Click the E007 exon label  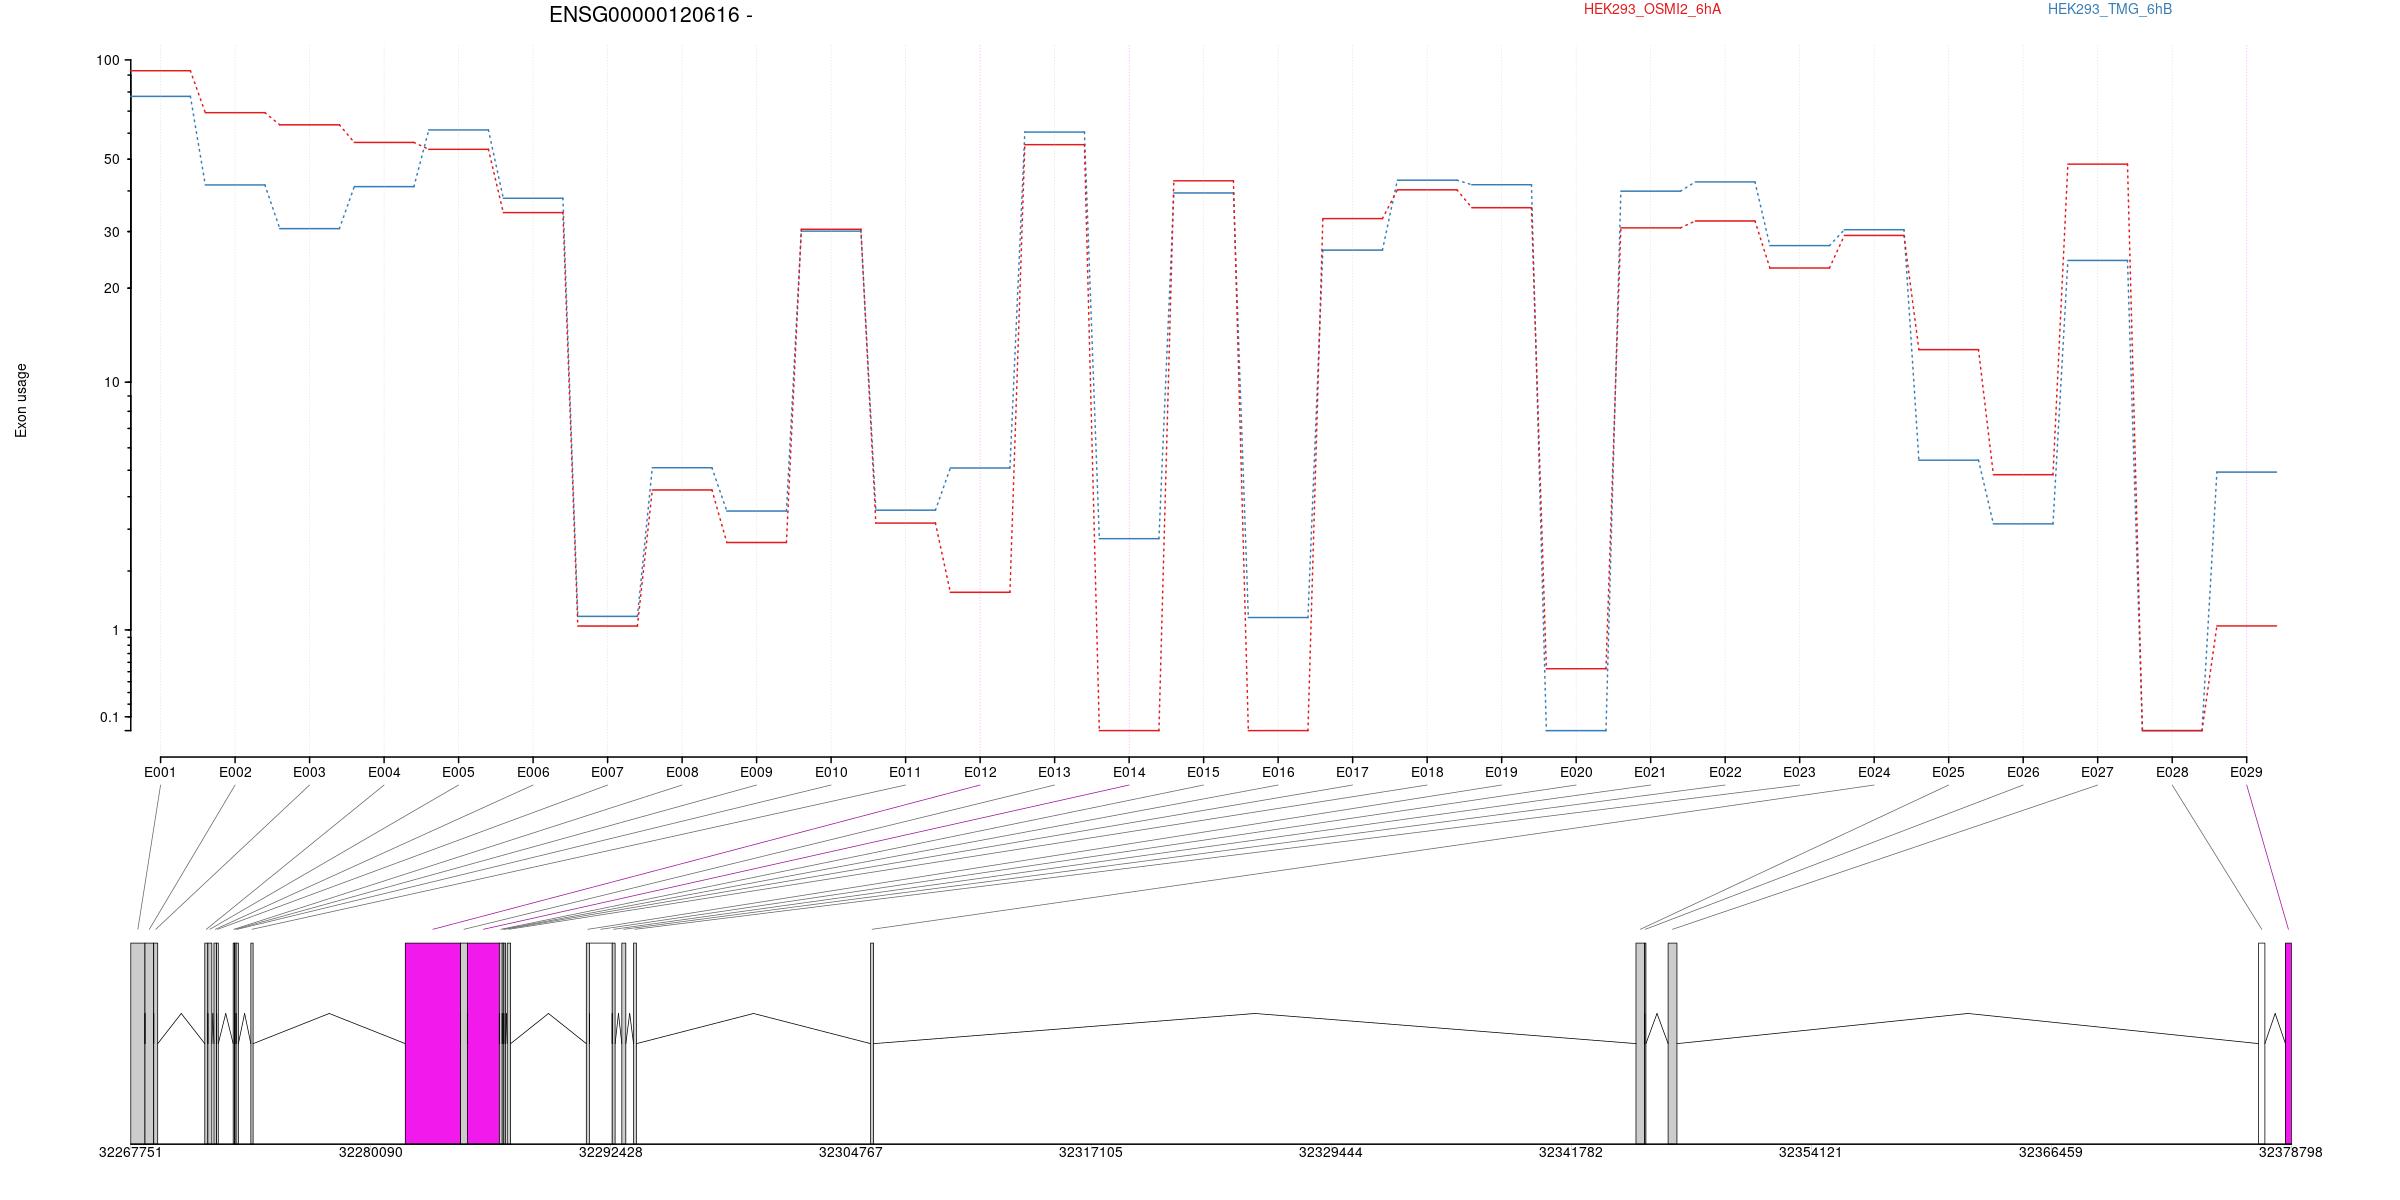tap(607, 772)
